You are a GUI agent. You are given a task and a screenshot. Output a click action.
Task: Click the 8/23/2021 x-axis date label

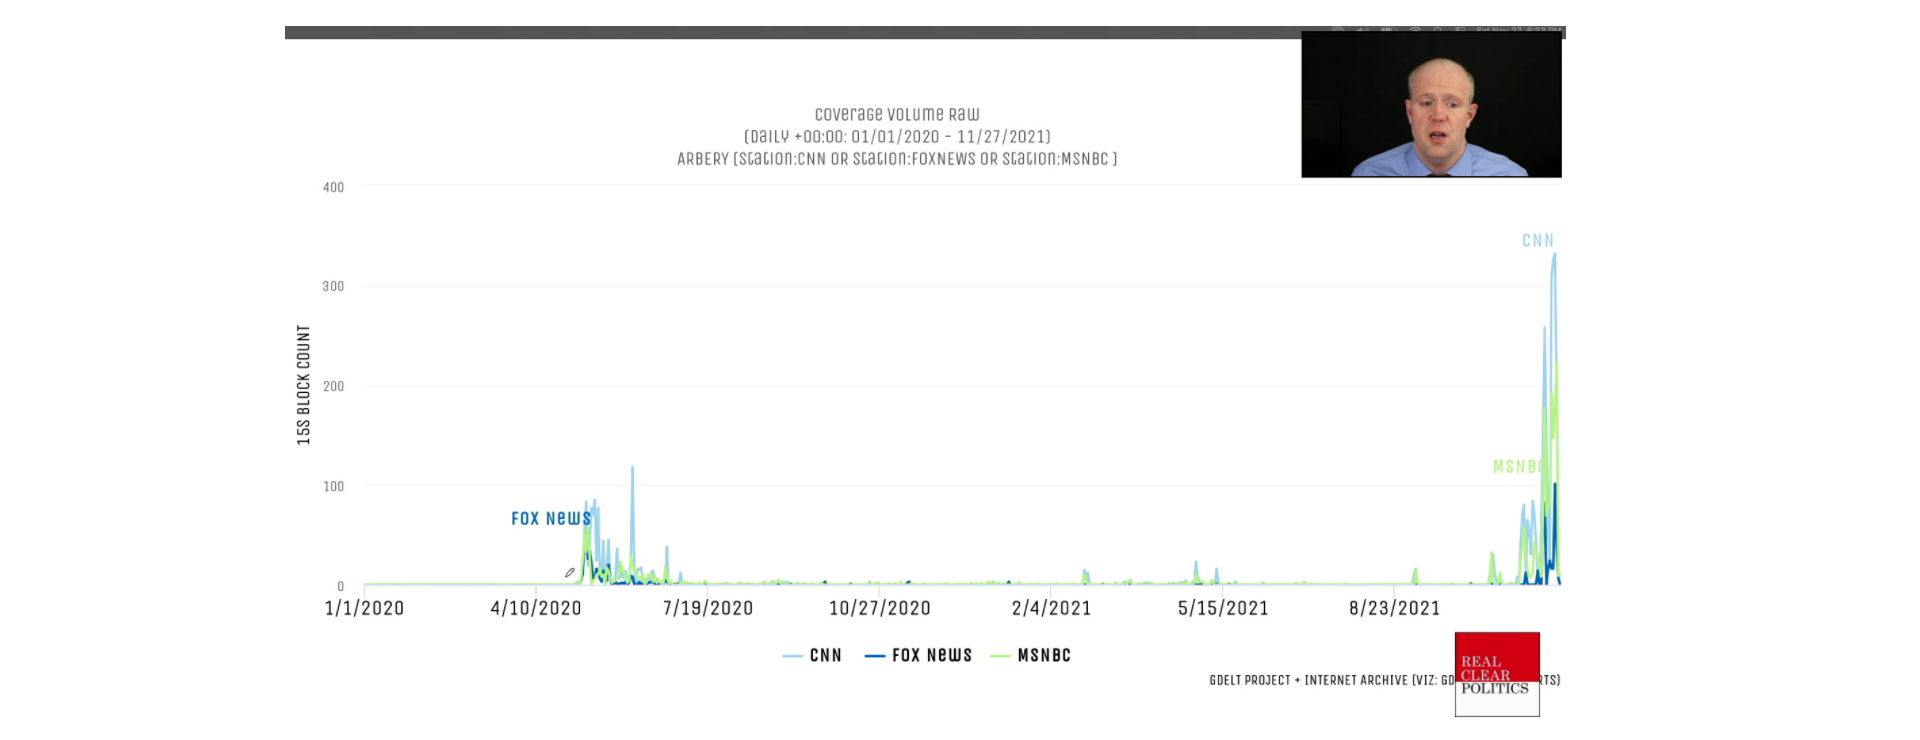[1395, 608]
